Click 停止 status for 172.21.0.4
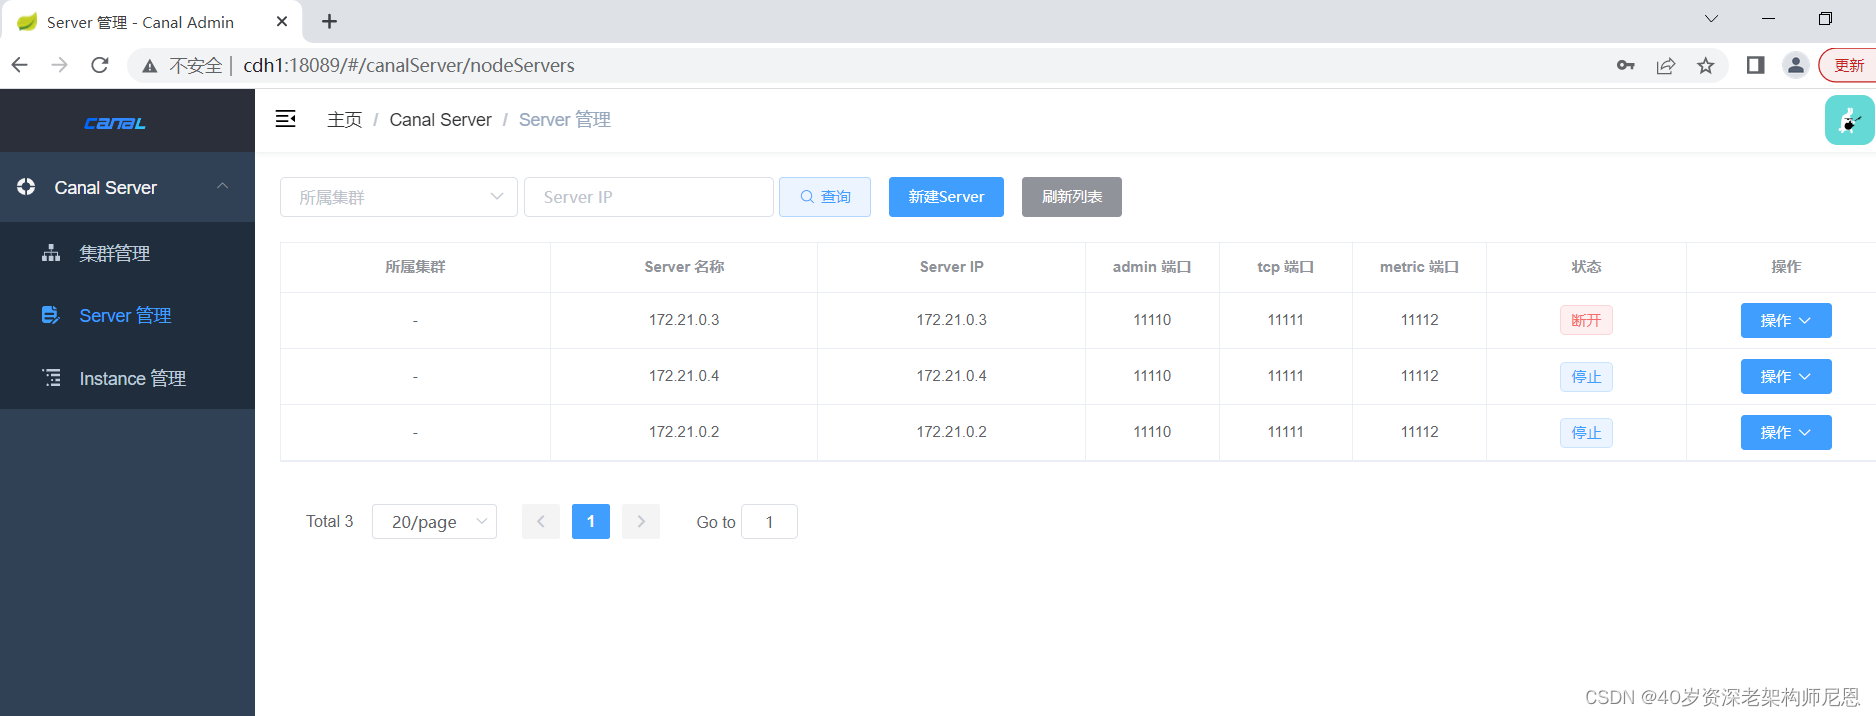This screenshot has width=1876, height=716. click(x=1586, y=377)
